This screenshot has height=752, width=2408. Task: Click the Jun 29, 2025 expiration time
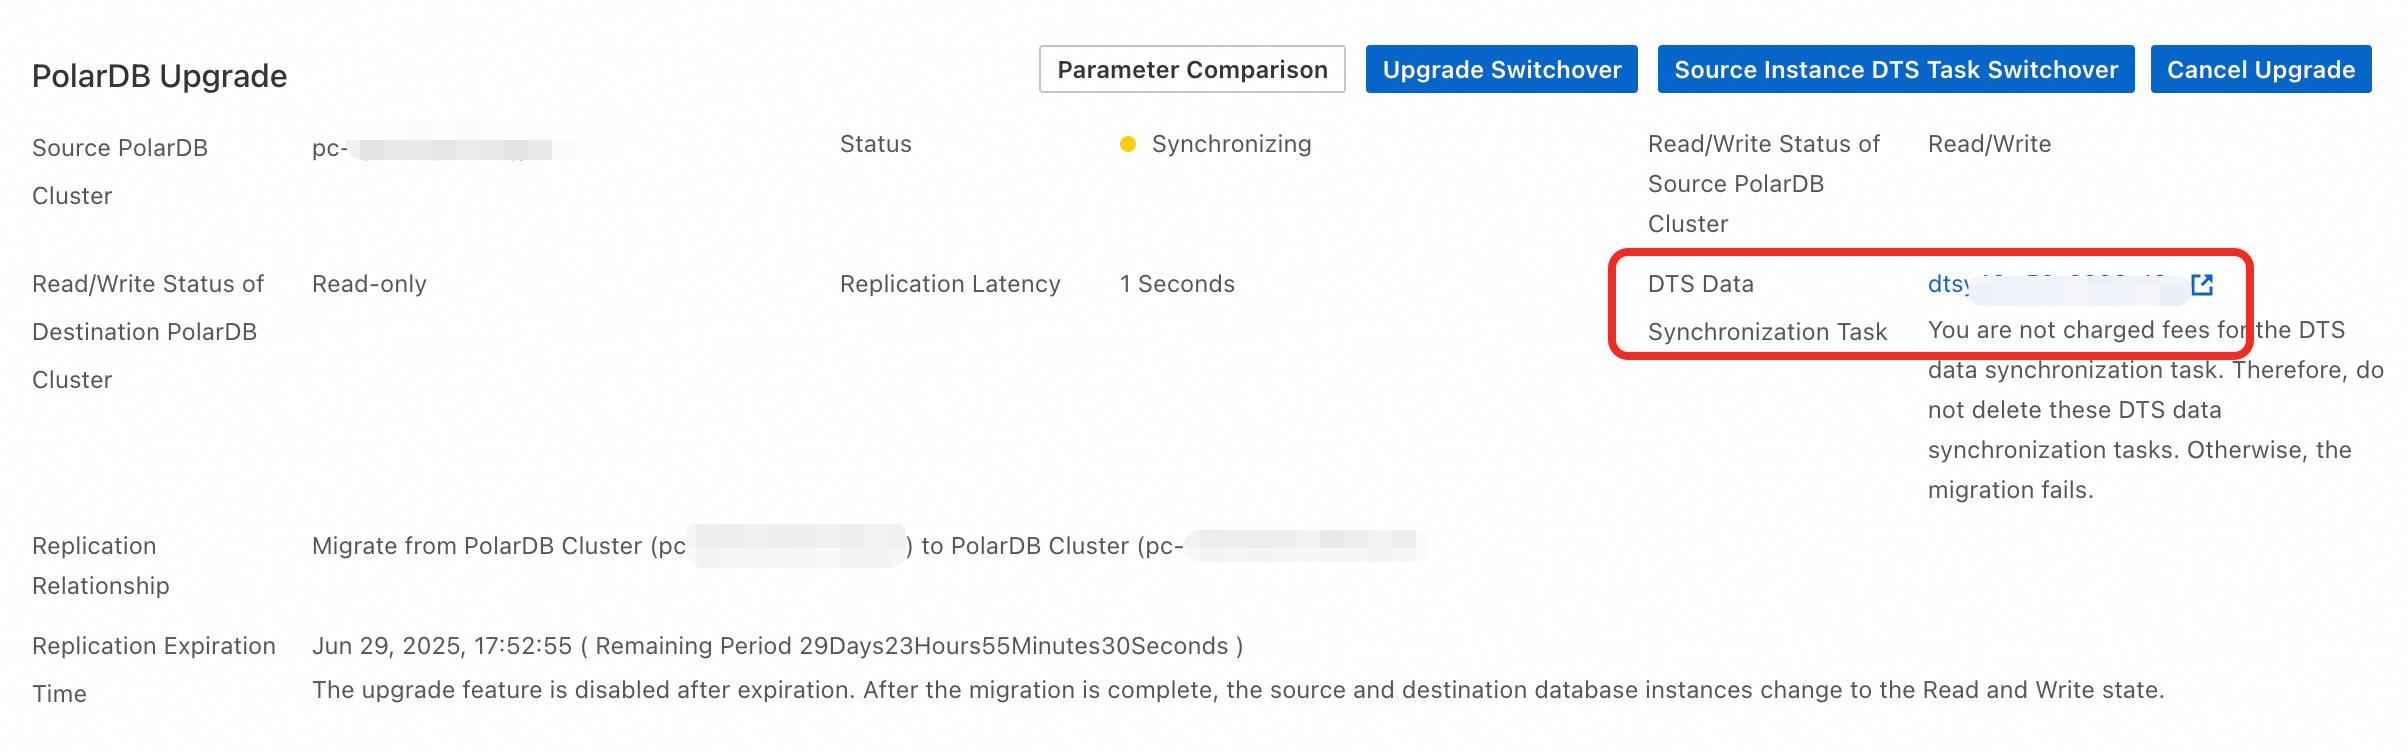pyautogui.click(x=441, y=646)
